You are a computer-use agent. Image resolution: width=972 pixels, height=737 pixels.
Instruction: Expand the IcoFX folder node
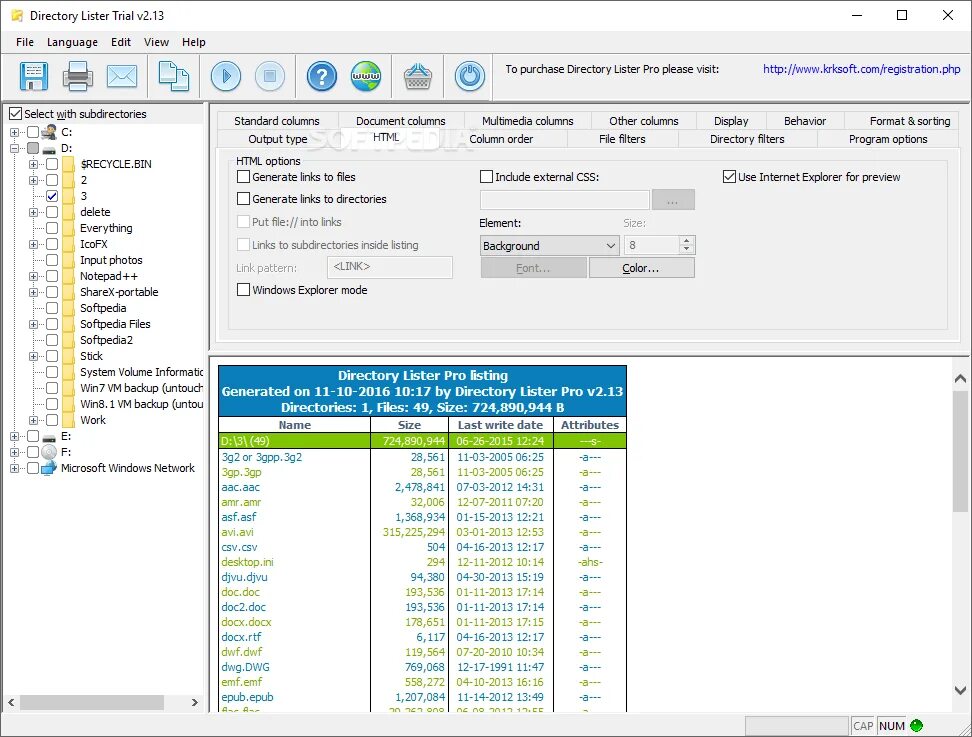click(33, 244)
